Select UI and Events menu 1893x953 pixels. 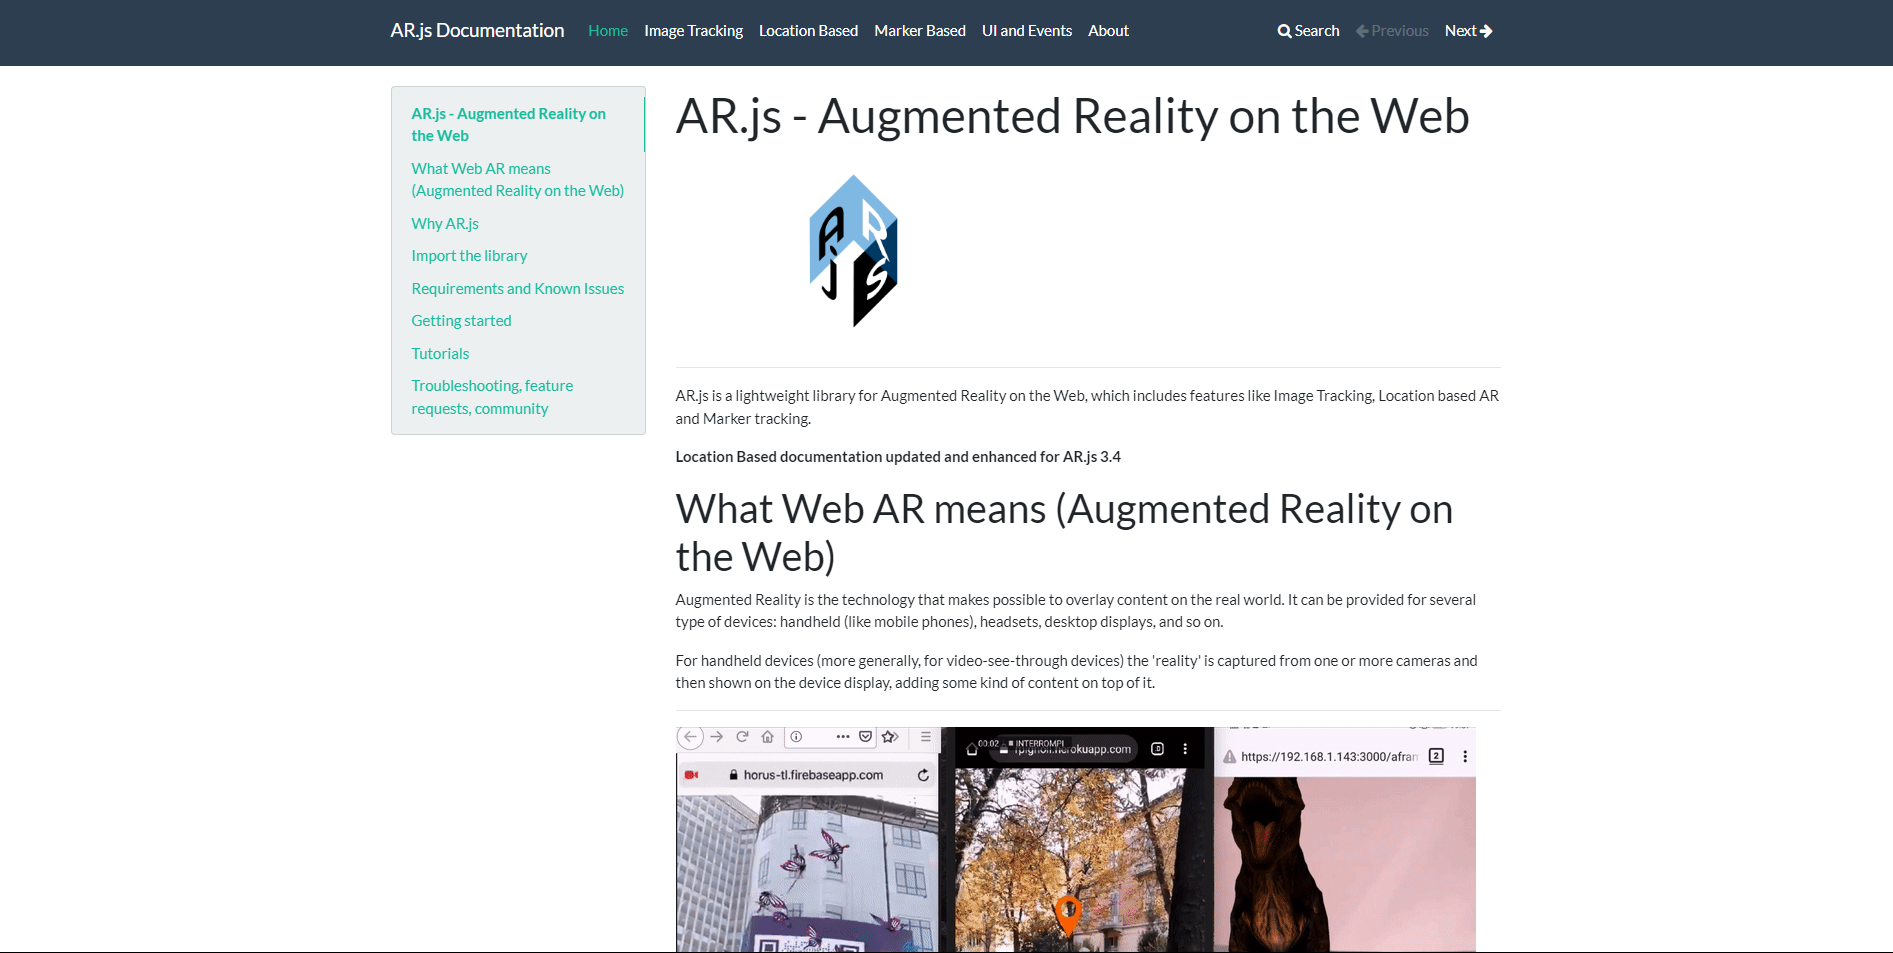pos(1027,31)
